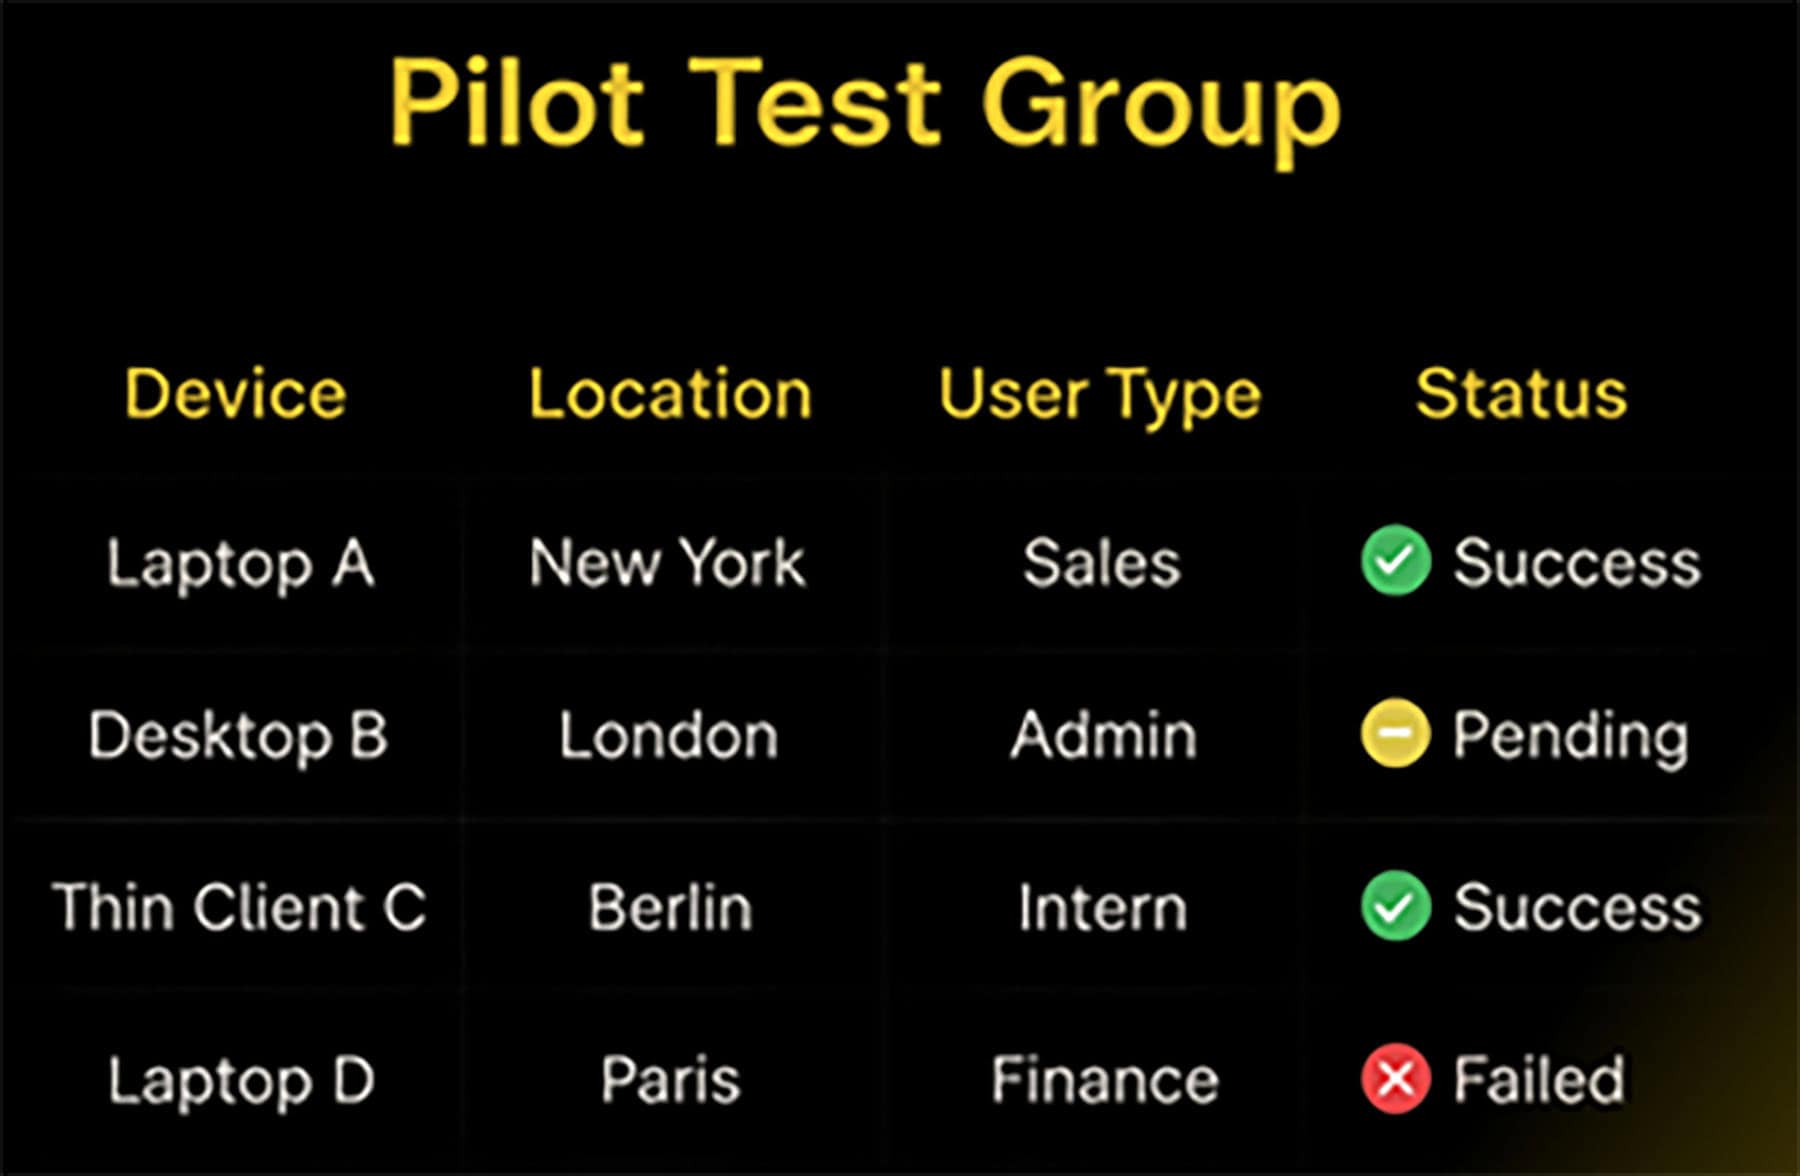Click the Status column header
Viewport: 1800px width, 1176px height.
[x=1521, y=393]
